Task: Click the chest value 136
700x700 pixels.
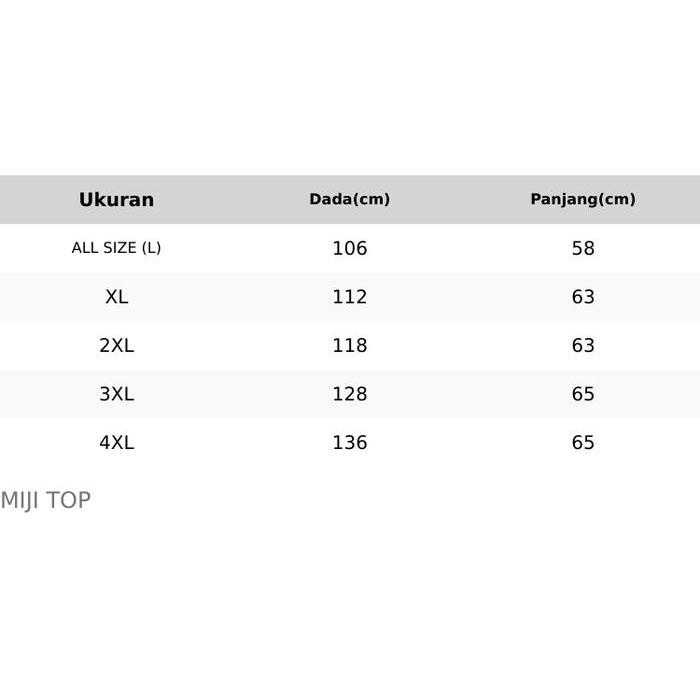Action: pos(349,443)
